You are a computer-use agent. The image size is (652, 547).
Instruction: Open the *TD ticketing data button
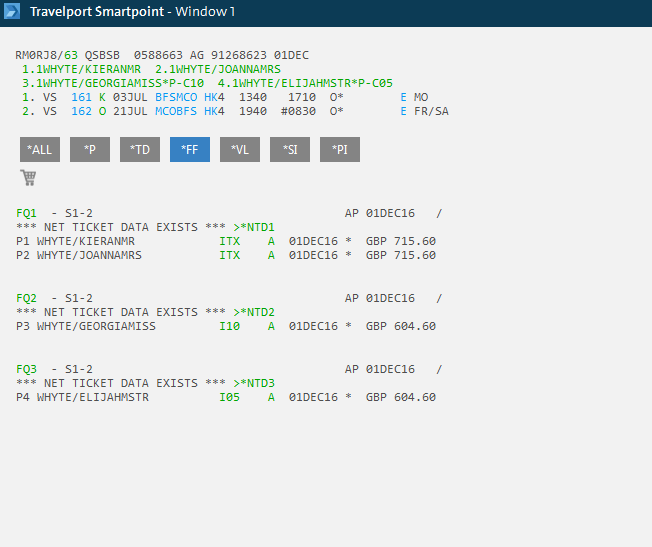(140, 149)
